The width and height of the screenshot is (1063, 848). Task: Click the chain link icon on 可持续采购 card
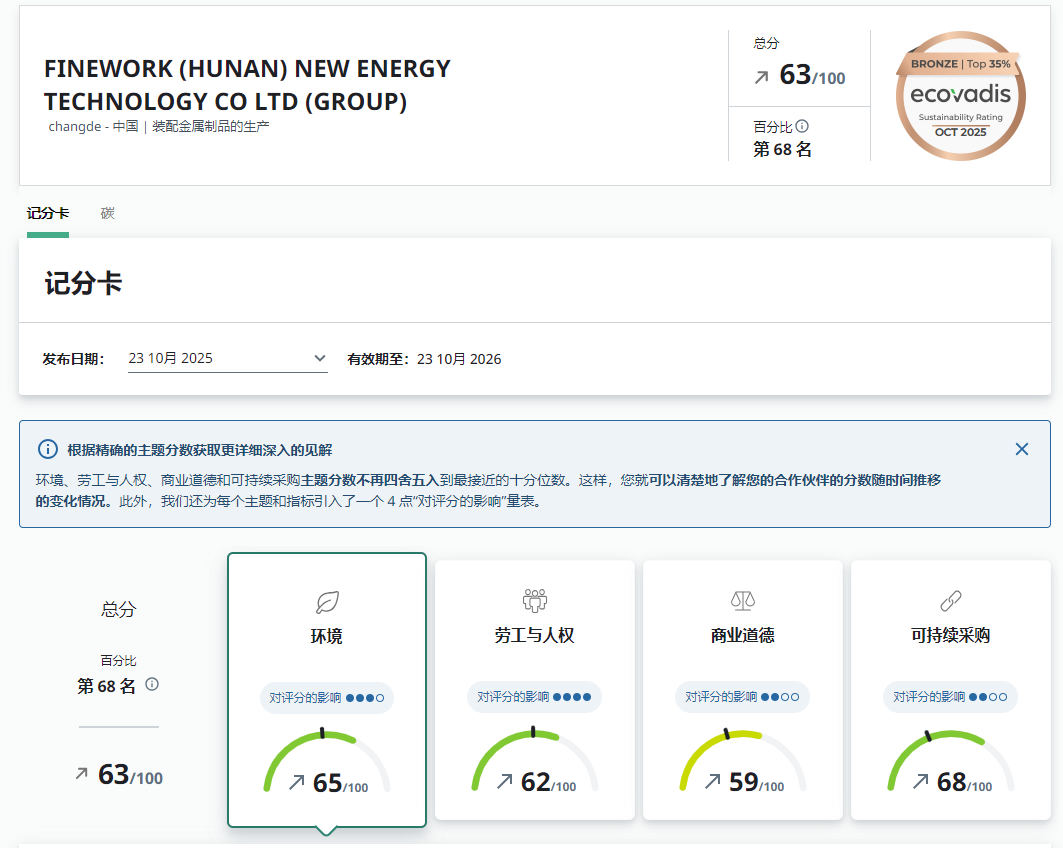[951, 601]
